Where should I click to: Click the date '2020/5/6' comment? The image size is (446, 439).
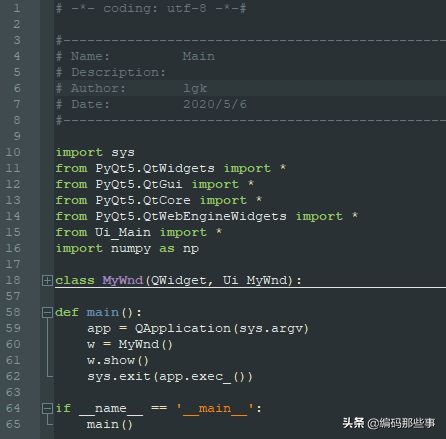coord(215,104)
